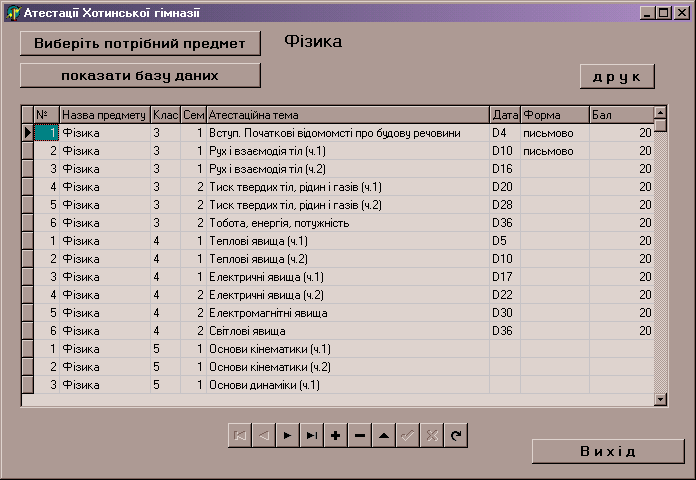Click 'Назва предмету' column header
696x480 pixels.
pyautogui.click(x=105, y=115)
